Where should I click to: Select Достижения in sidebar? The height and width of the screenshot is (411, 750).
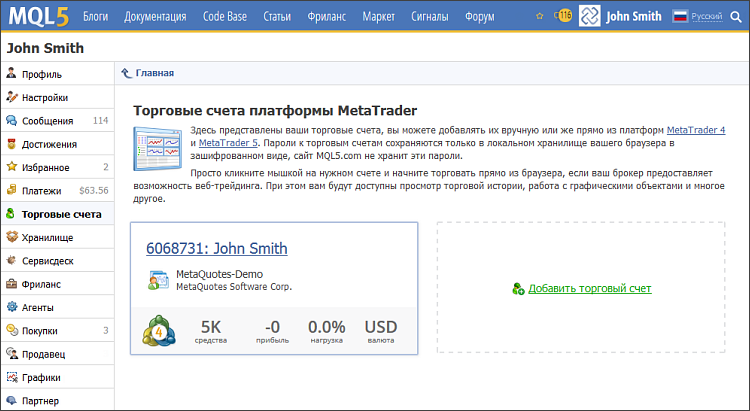coord(57,144)
